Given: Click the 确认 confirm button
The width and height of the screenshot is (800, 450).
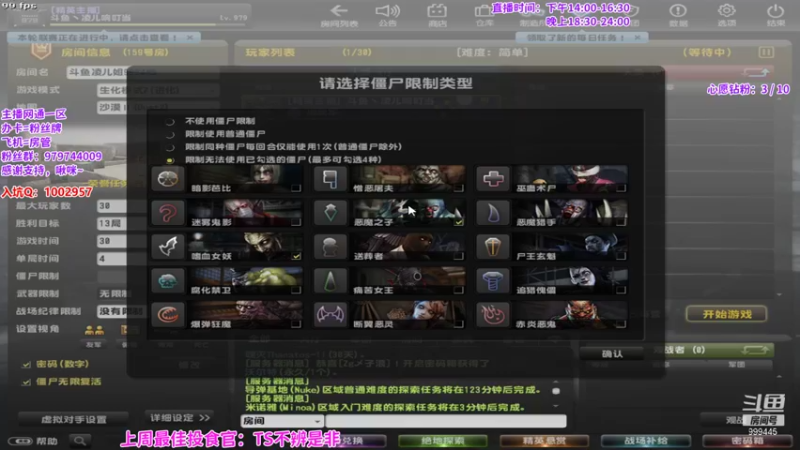Looking at the screenshot, I should click(611, 354).
